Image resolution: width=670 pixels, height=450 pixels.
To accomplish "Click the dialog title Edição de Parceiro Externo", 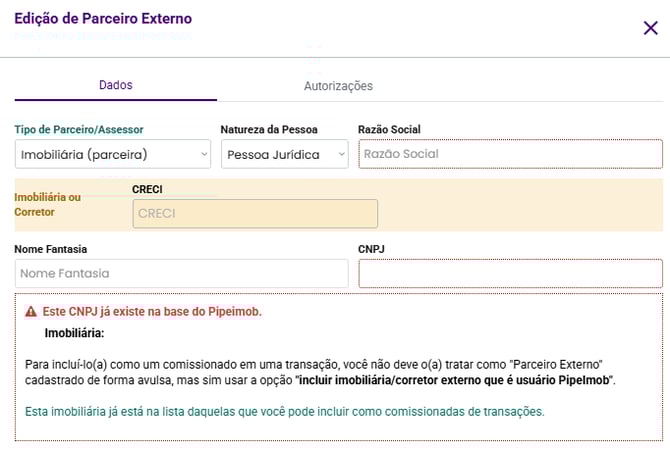I will 103,19.
